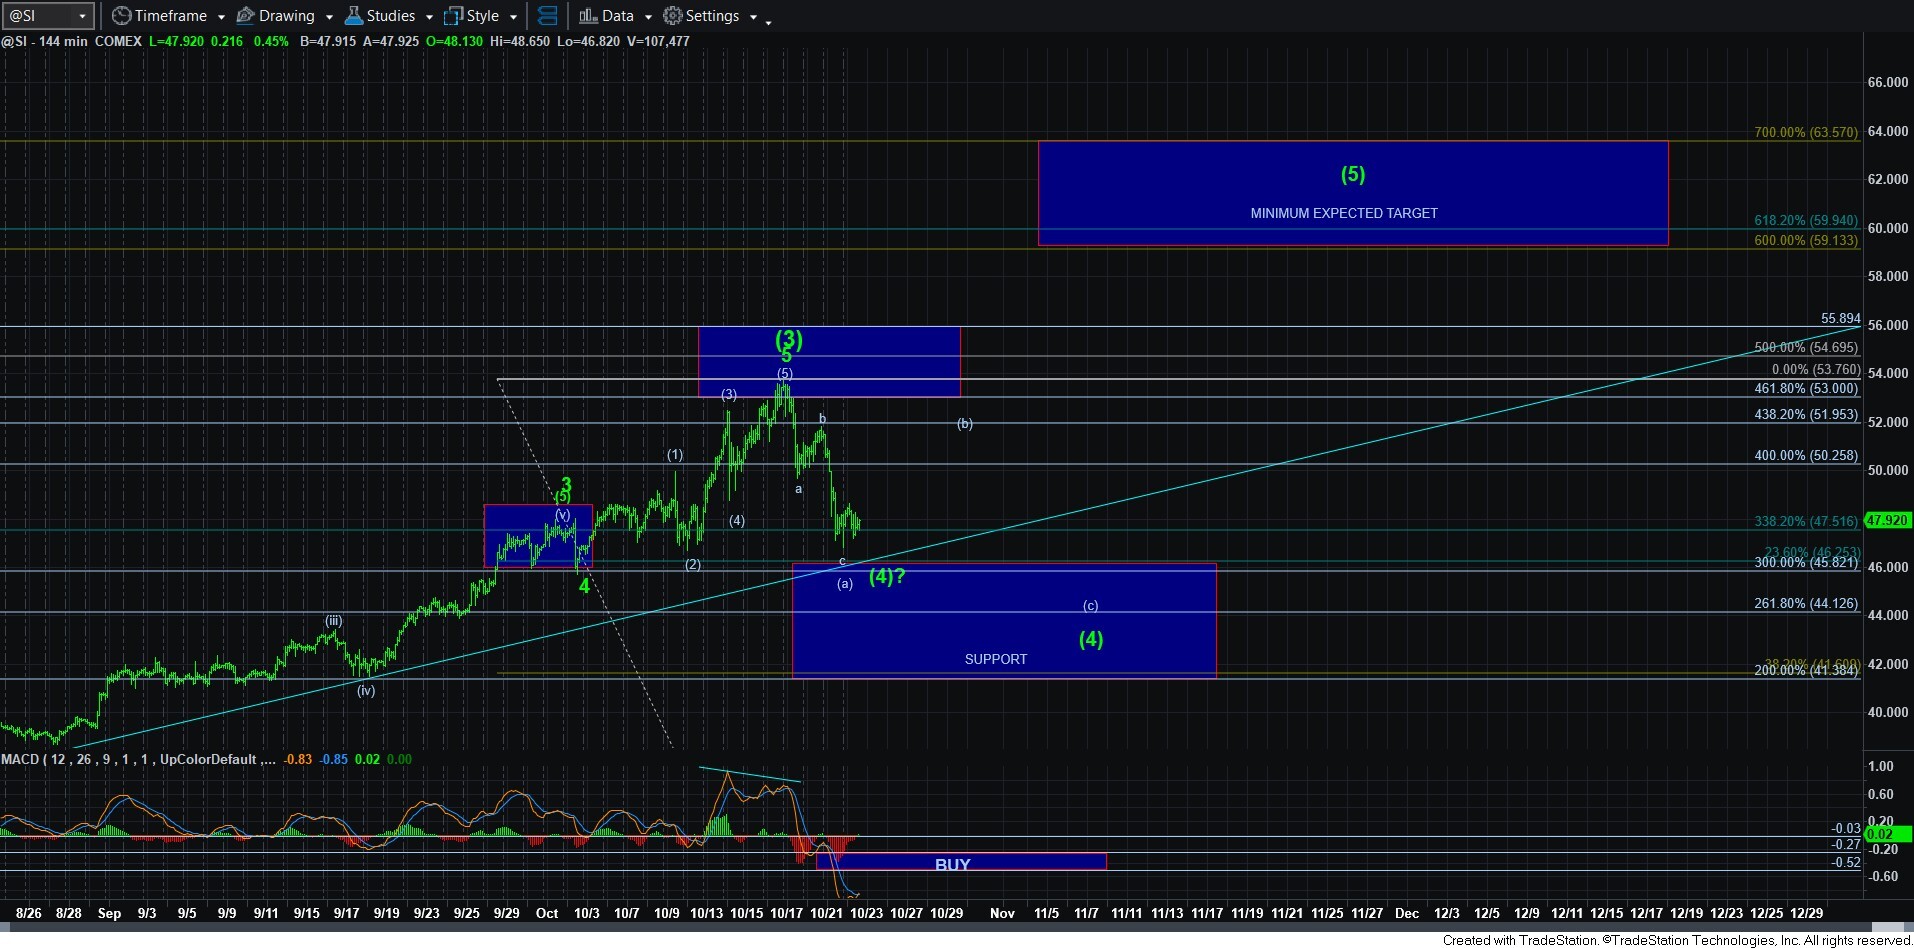Open the Style menu label

click(x=483, y=16)
